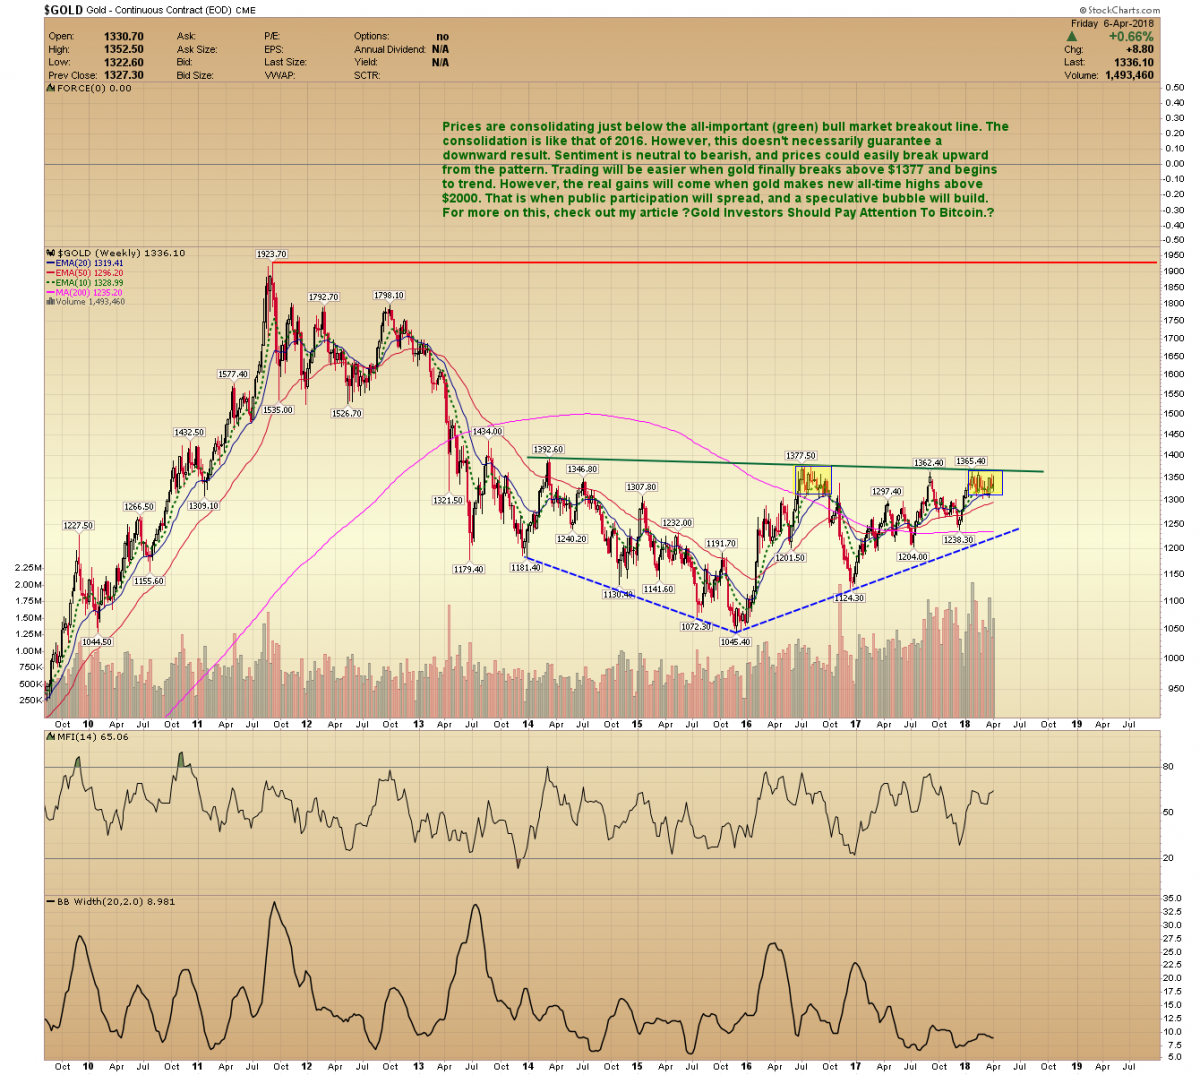Screen dimensions: 1200x1075
Task: Click the icon beside MFI(14) label
Action: [x=51, y=737]
